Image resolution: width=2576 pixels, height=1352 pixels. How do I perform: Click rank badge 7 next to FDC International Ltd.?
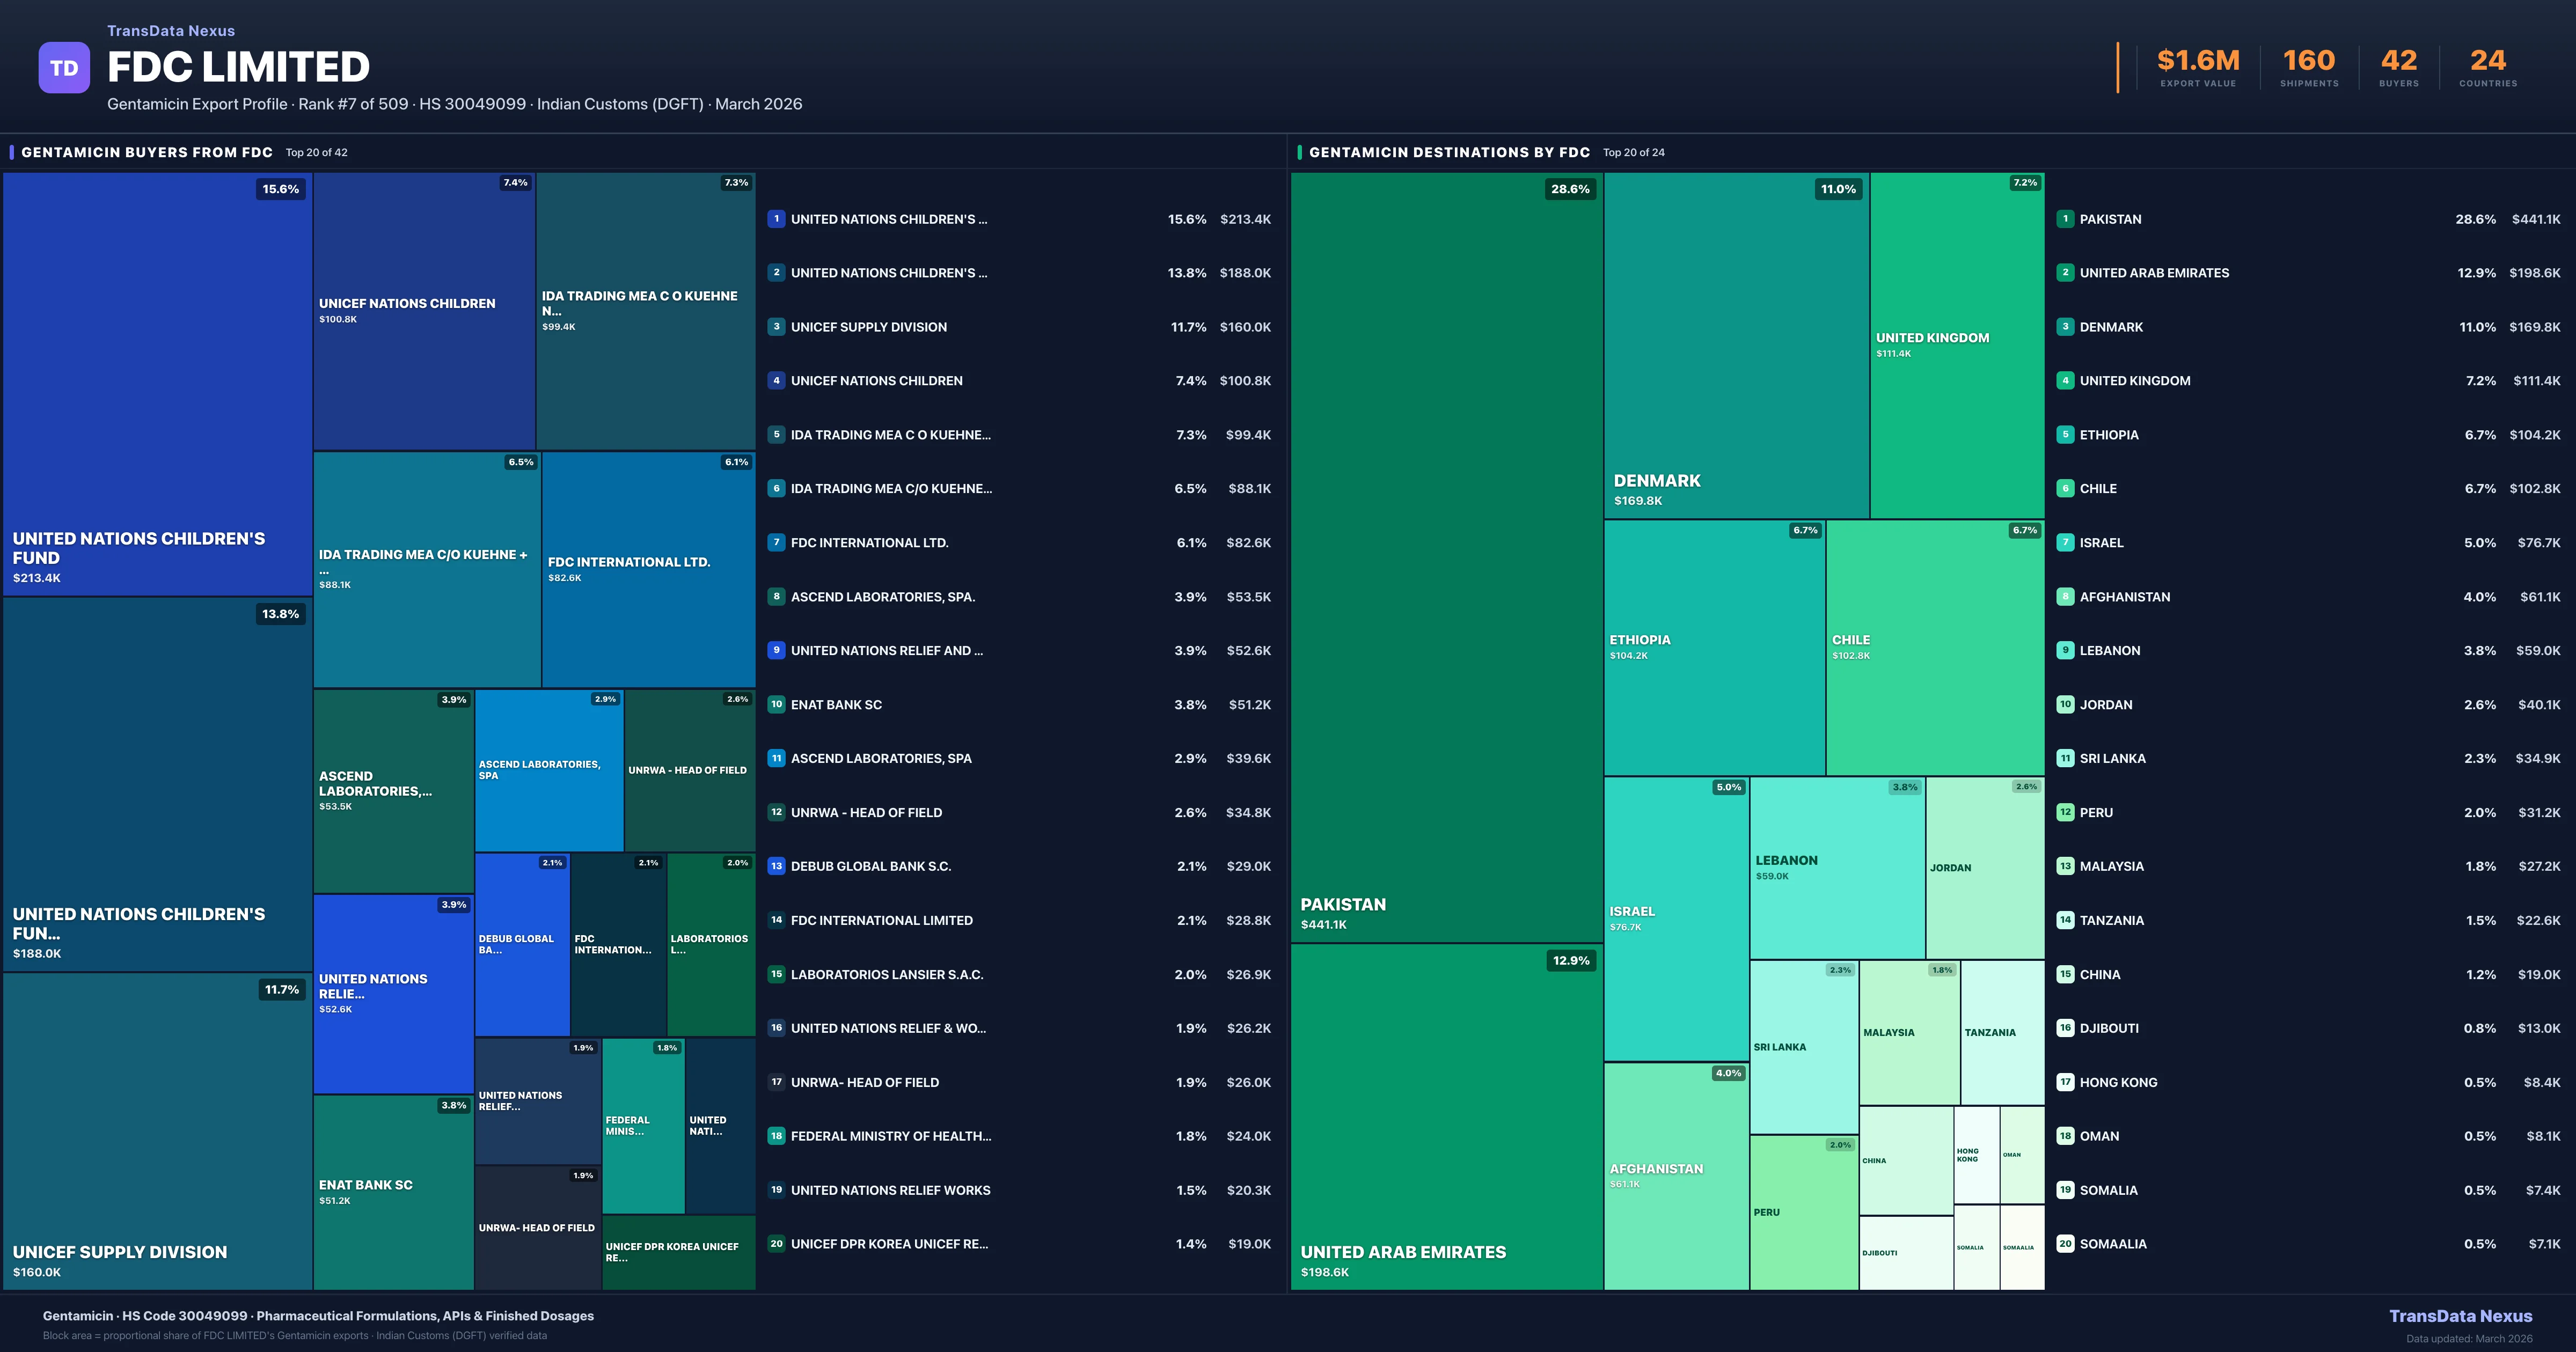pyautogui.click(x=776, y=542)
